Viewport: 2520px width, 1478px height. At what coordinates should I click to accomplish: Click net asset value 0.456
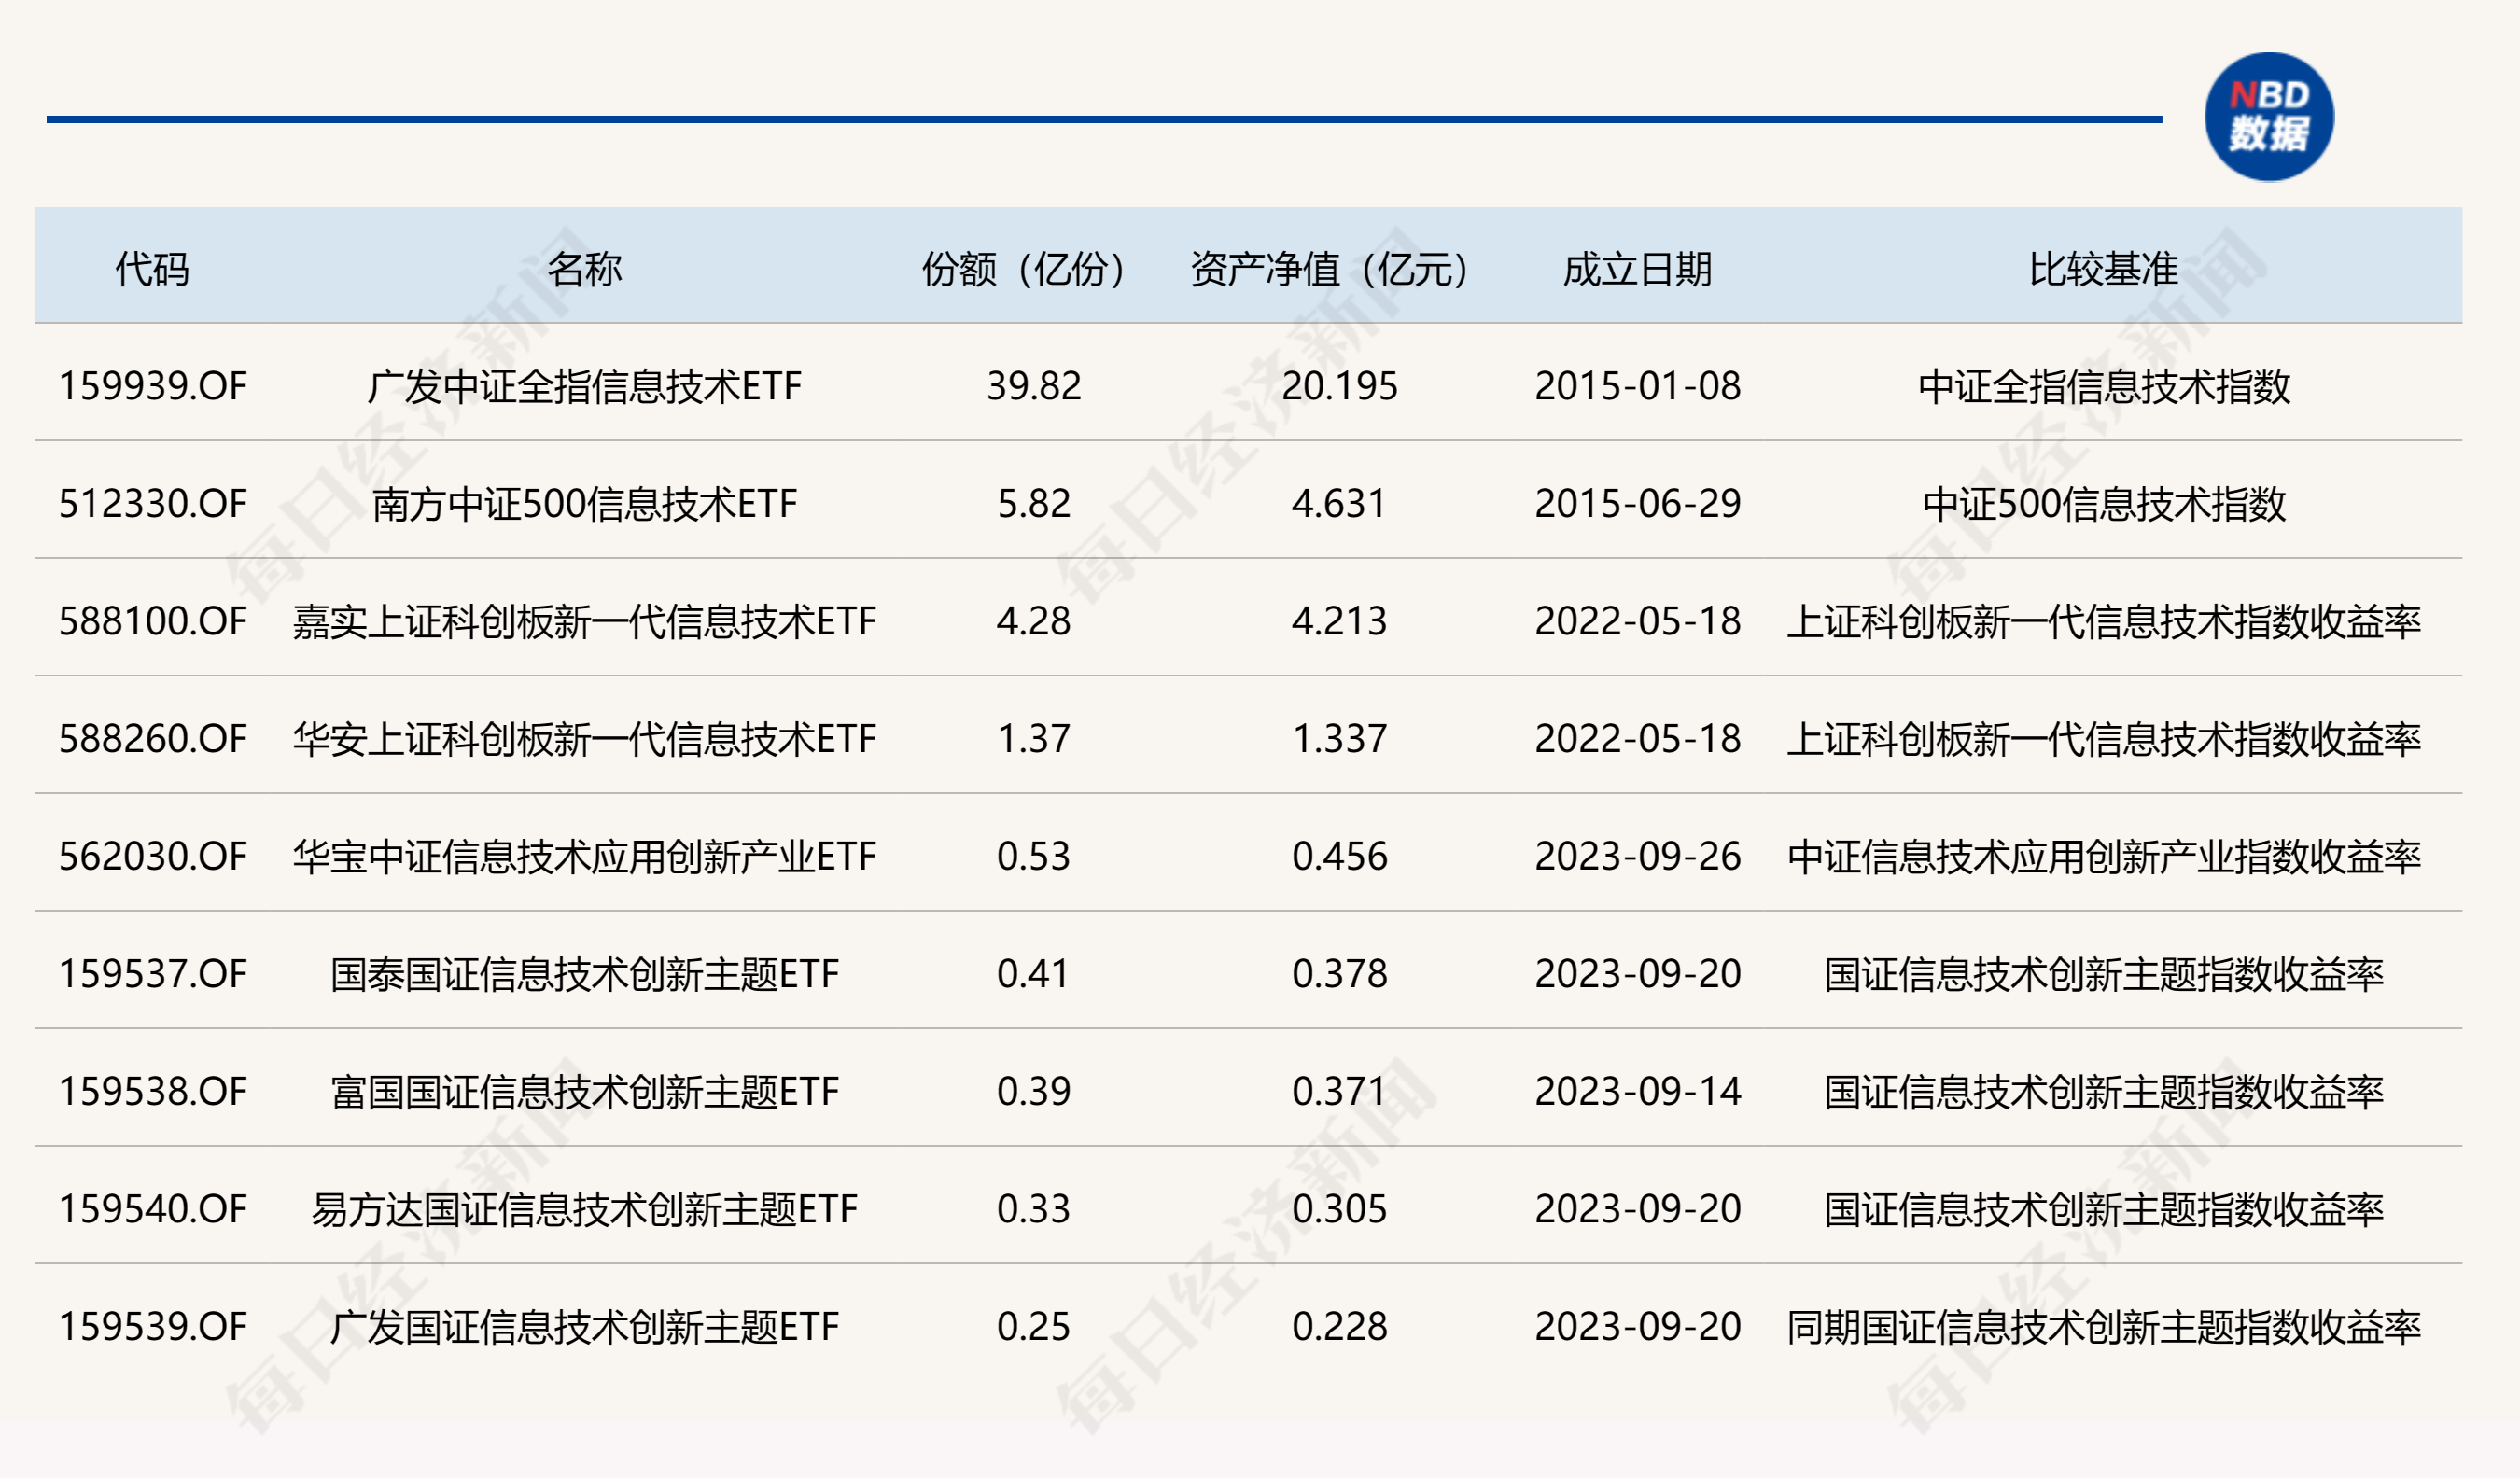[1339, 856]
